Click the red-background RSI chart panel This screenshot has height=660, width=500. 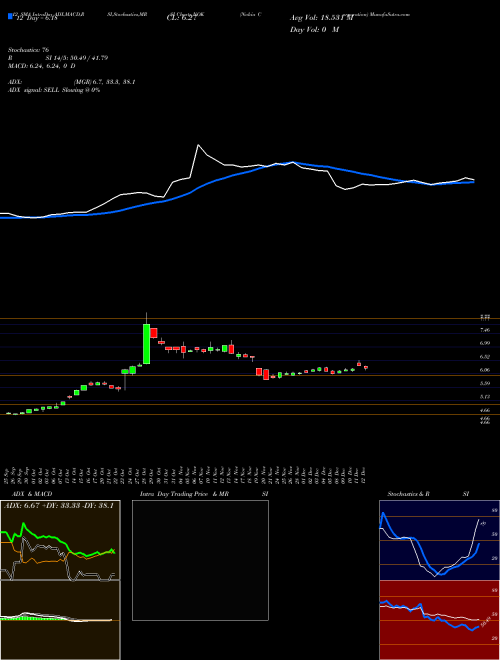pyautogui.click(x=439, y=620)
